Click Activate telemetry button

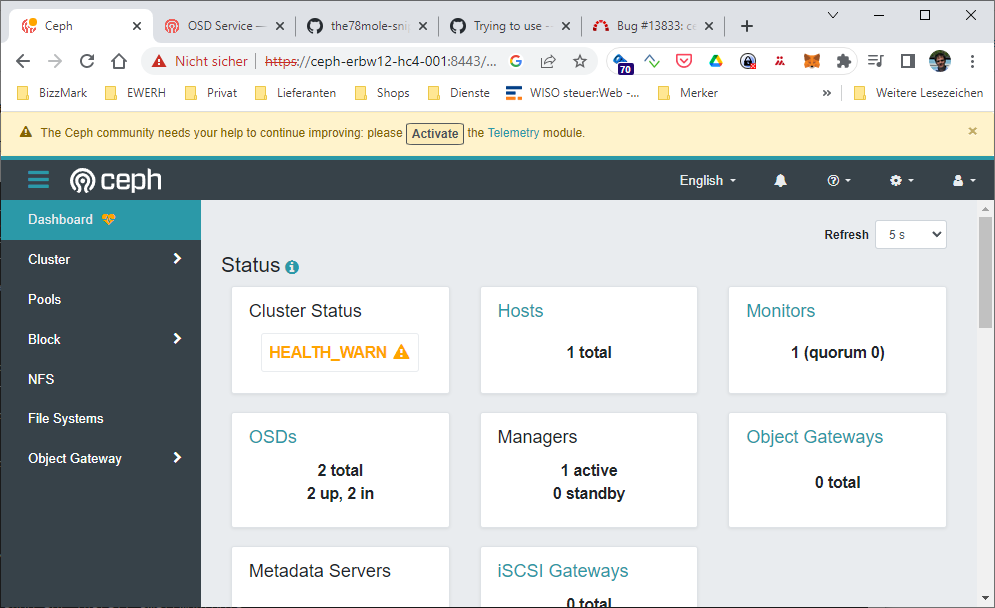pos(435,133)
